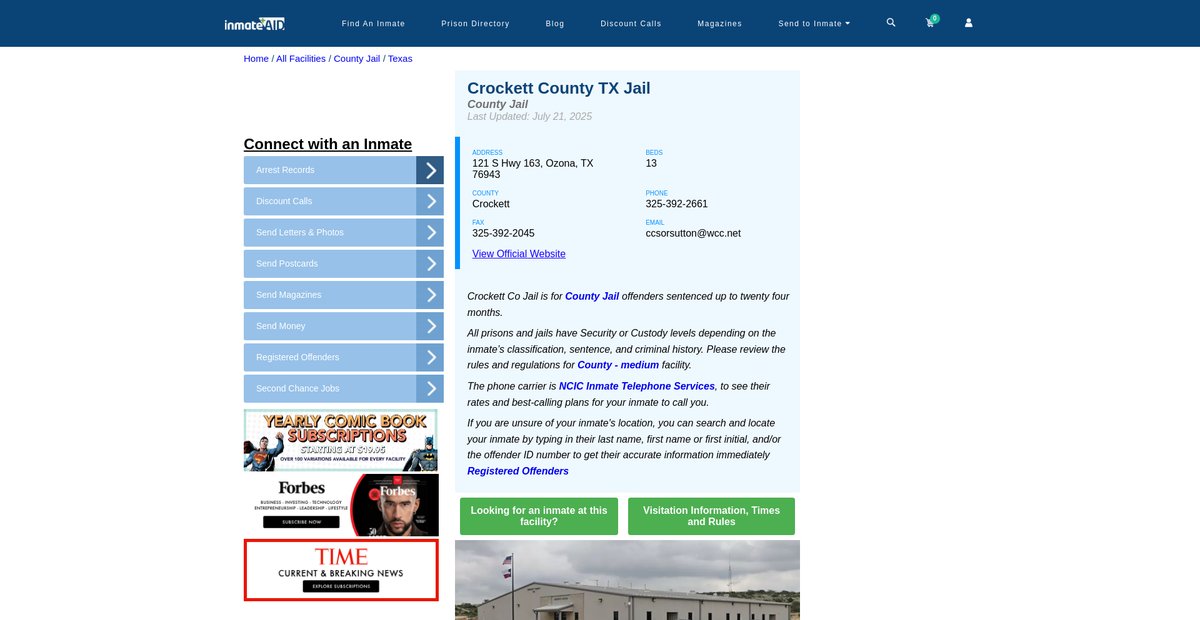Click the user account icon
Viewport: 1200px width, 620px height.
(x=968, y=23)
